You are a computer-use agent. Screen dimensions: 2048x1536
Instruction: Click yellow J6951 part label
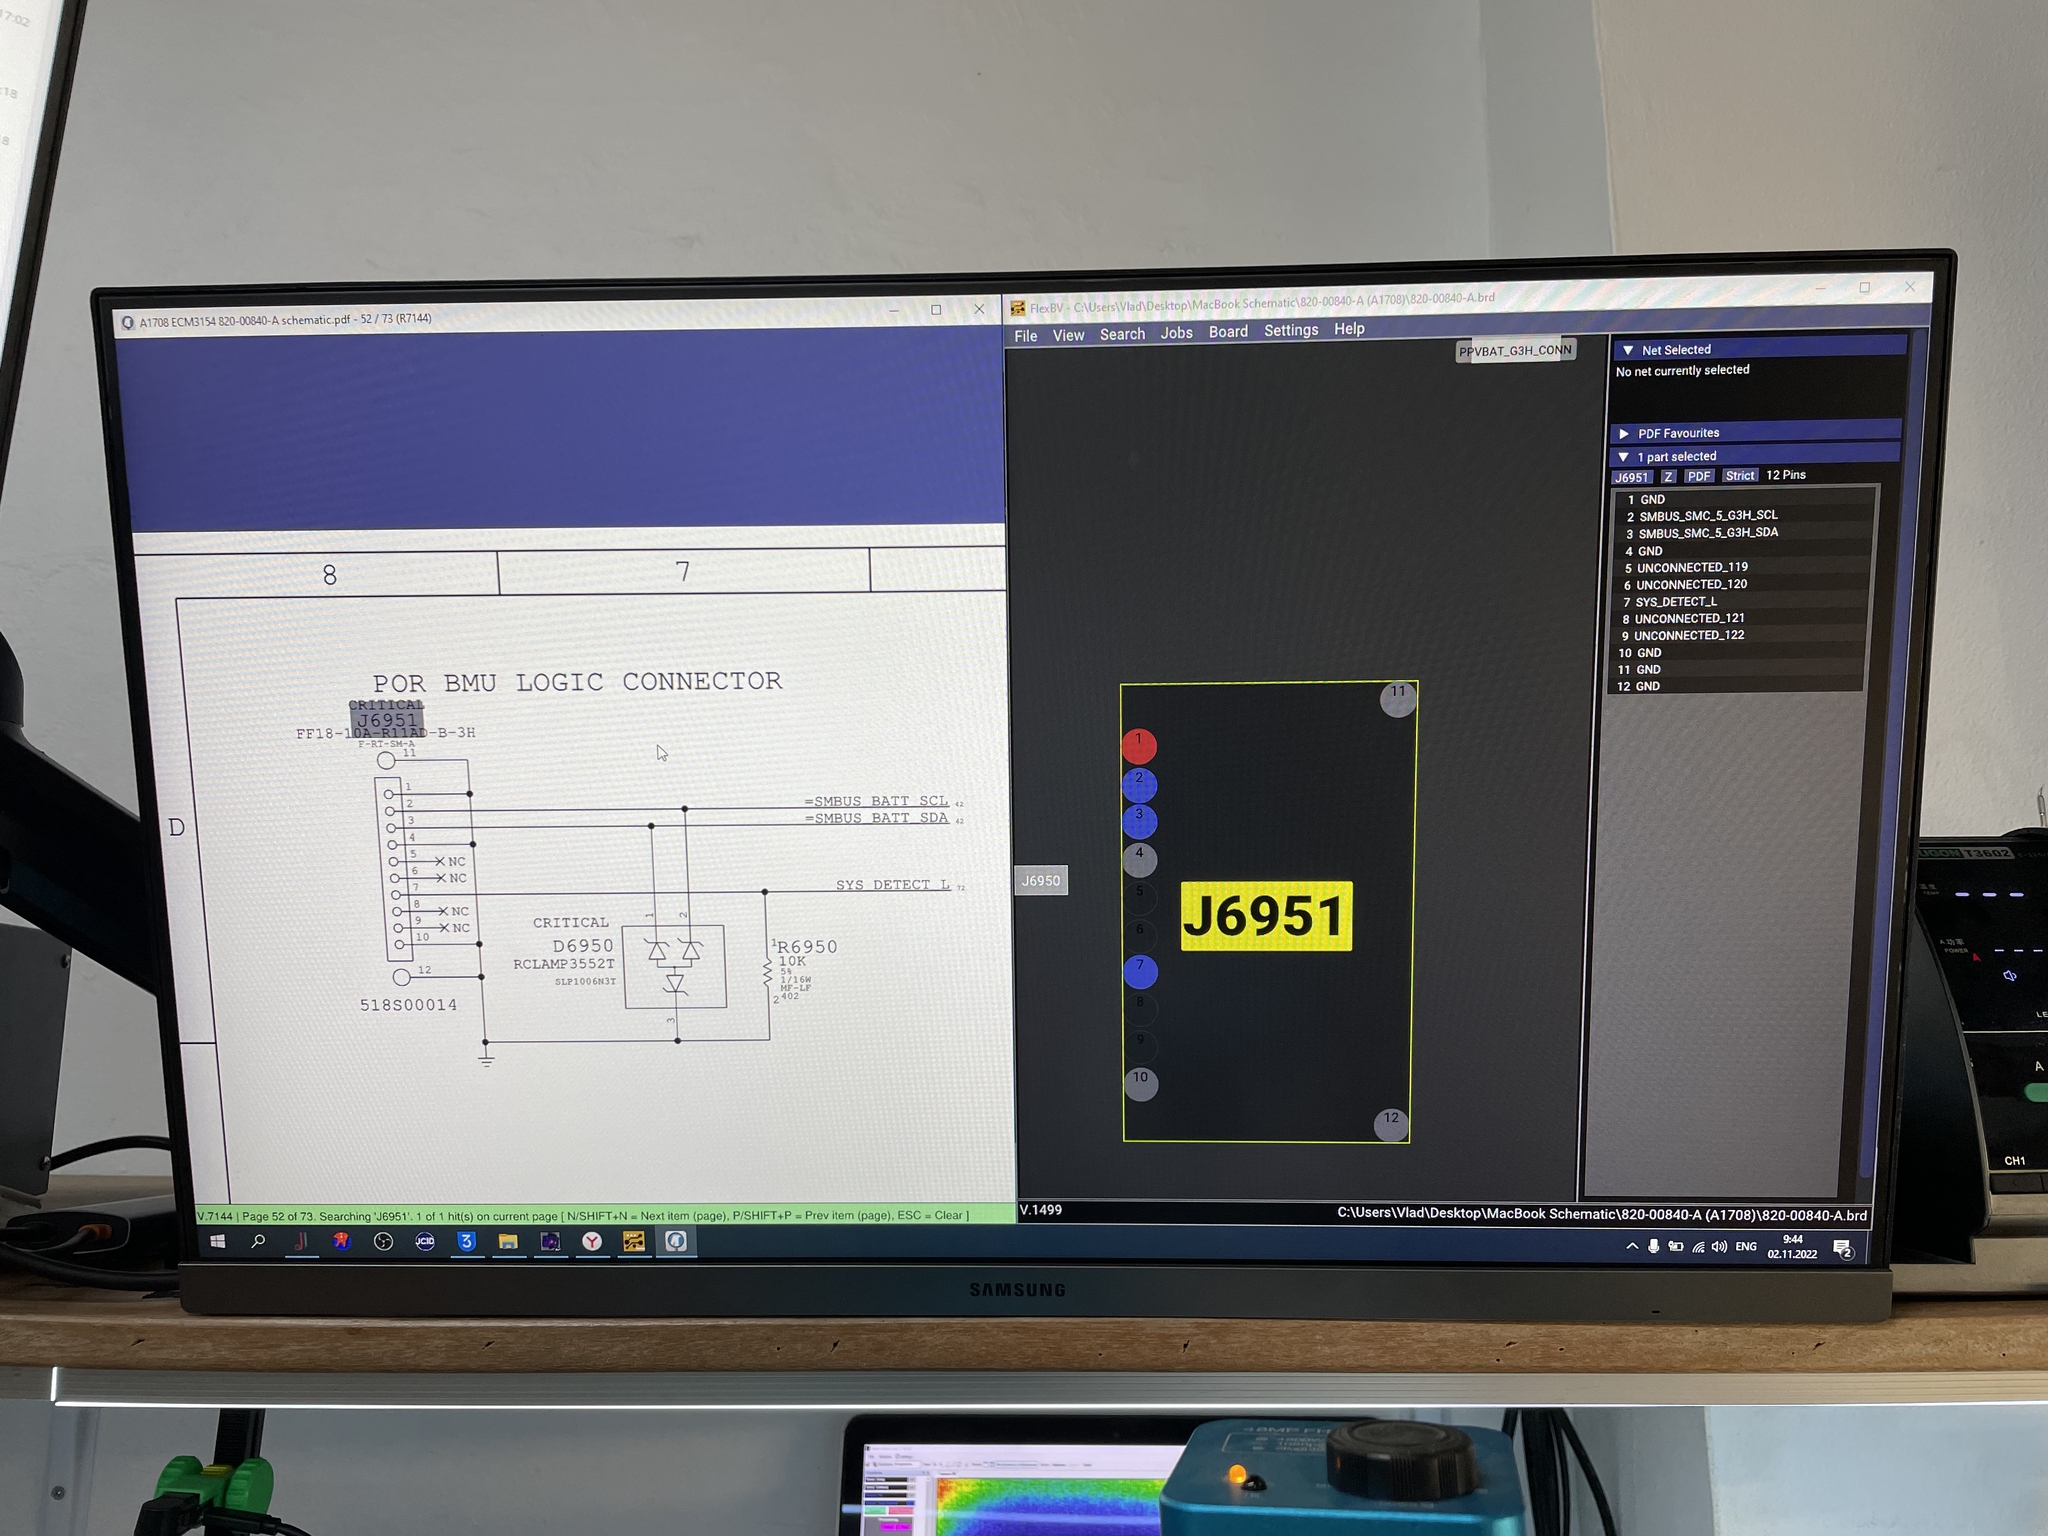[1266, 916]
